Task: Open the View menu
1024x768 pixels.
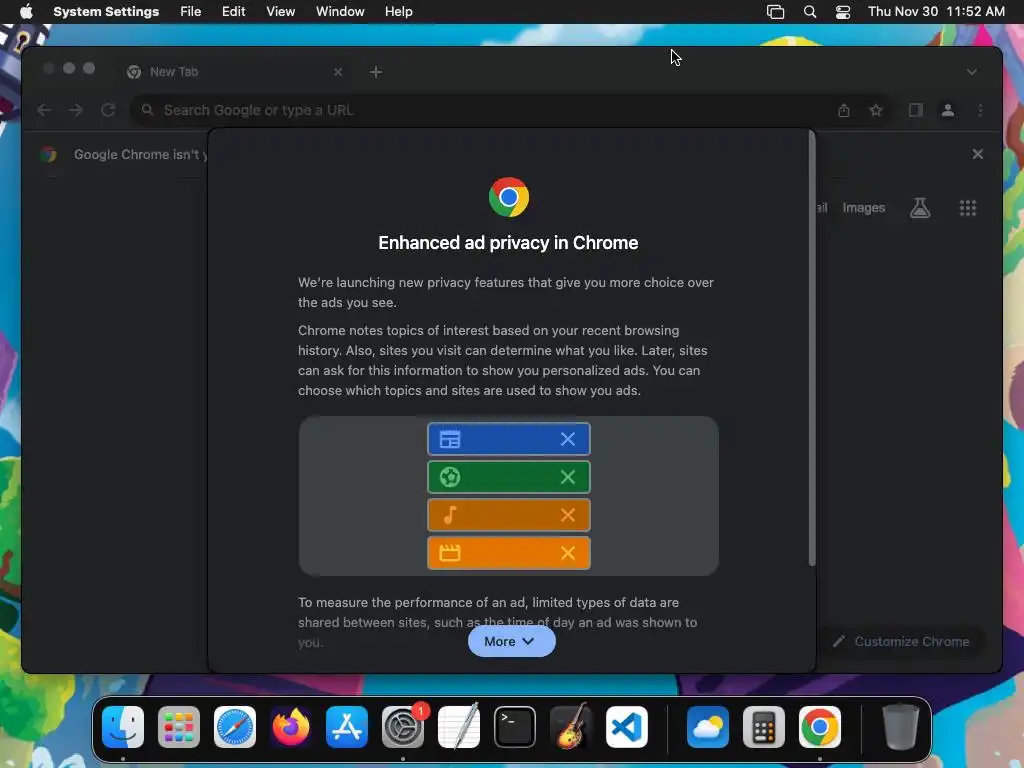Action: pyautogui.click(x=280, y=11)
